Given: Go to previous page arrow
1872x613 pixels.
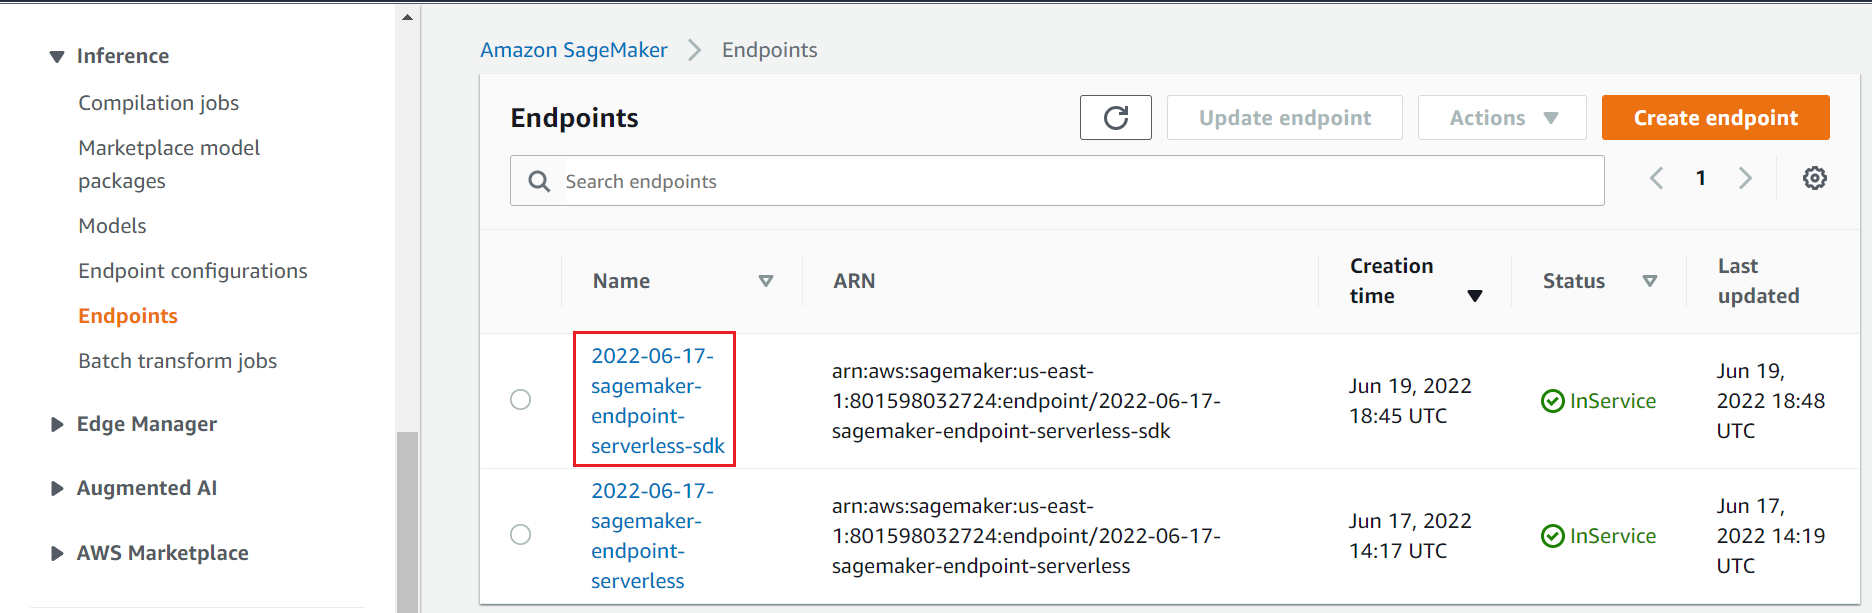Looking at the screenshot, I should 1657,178.
